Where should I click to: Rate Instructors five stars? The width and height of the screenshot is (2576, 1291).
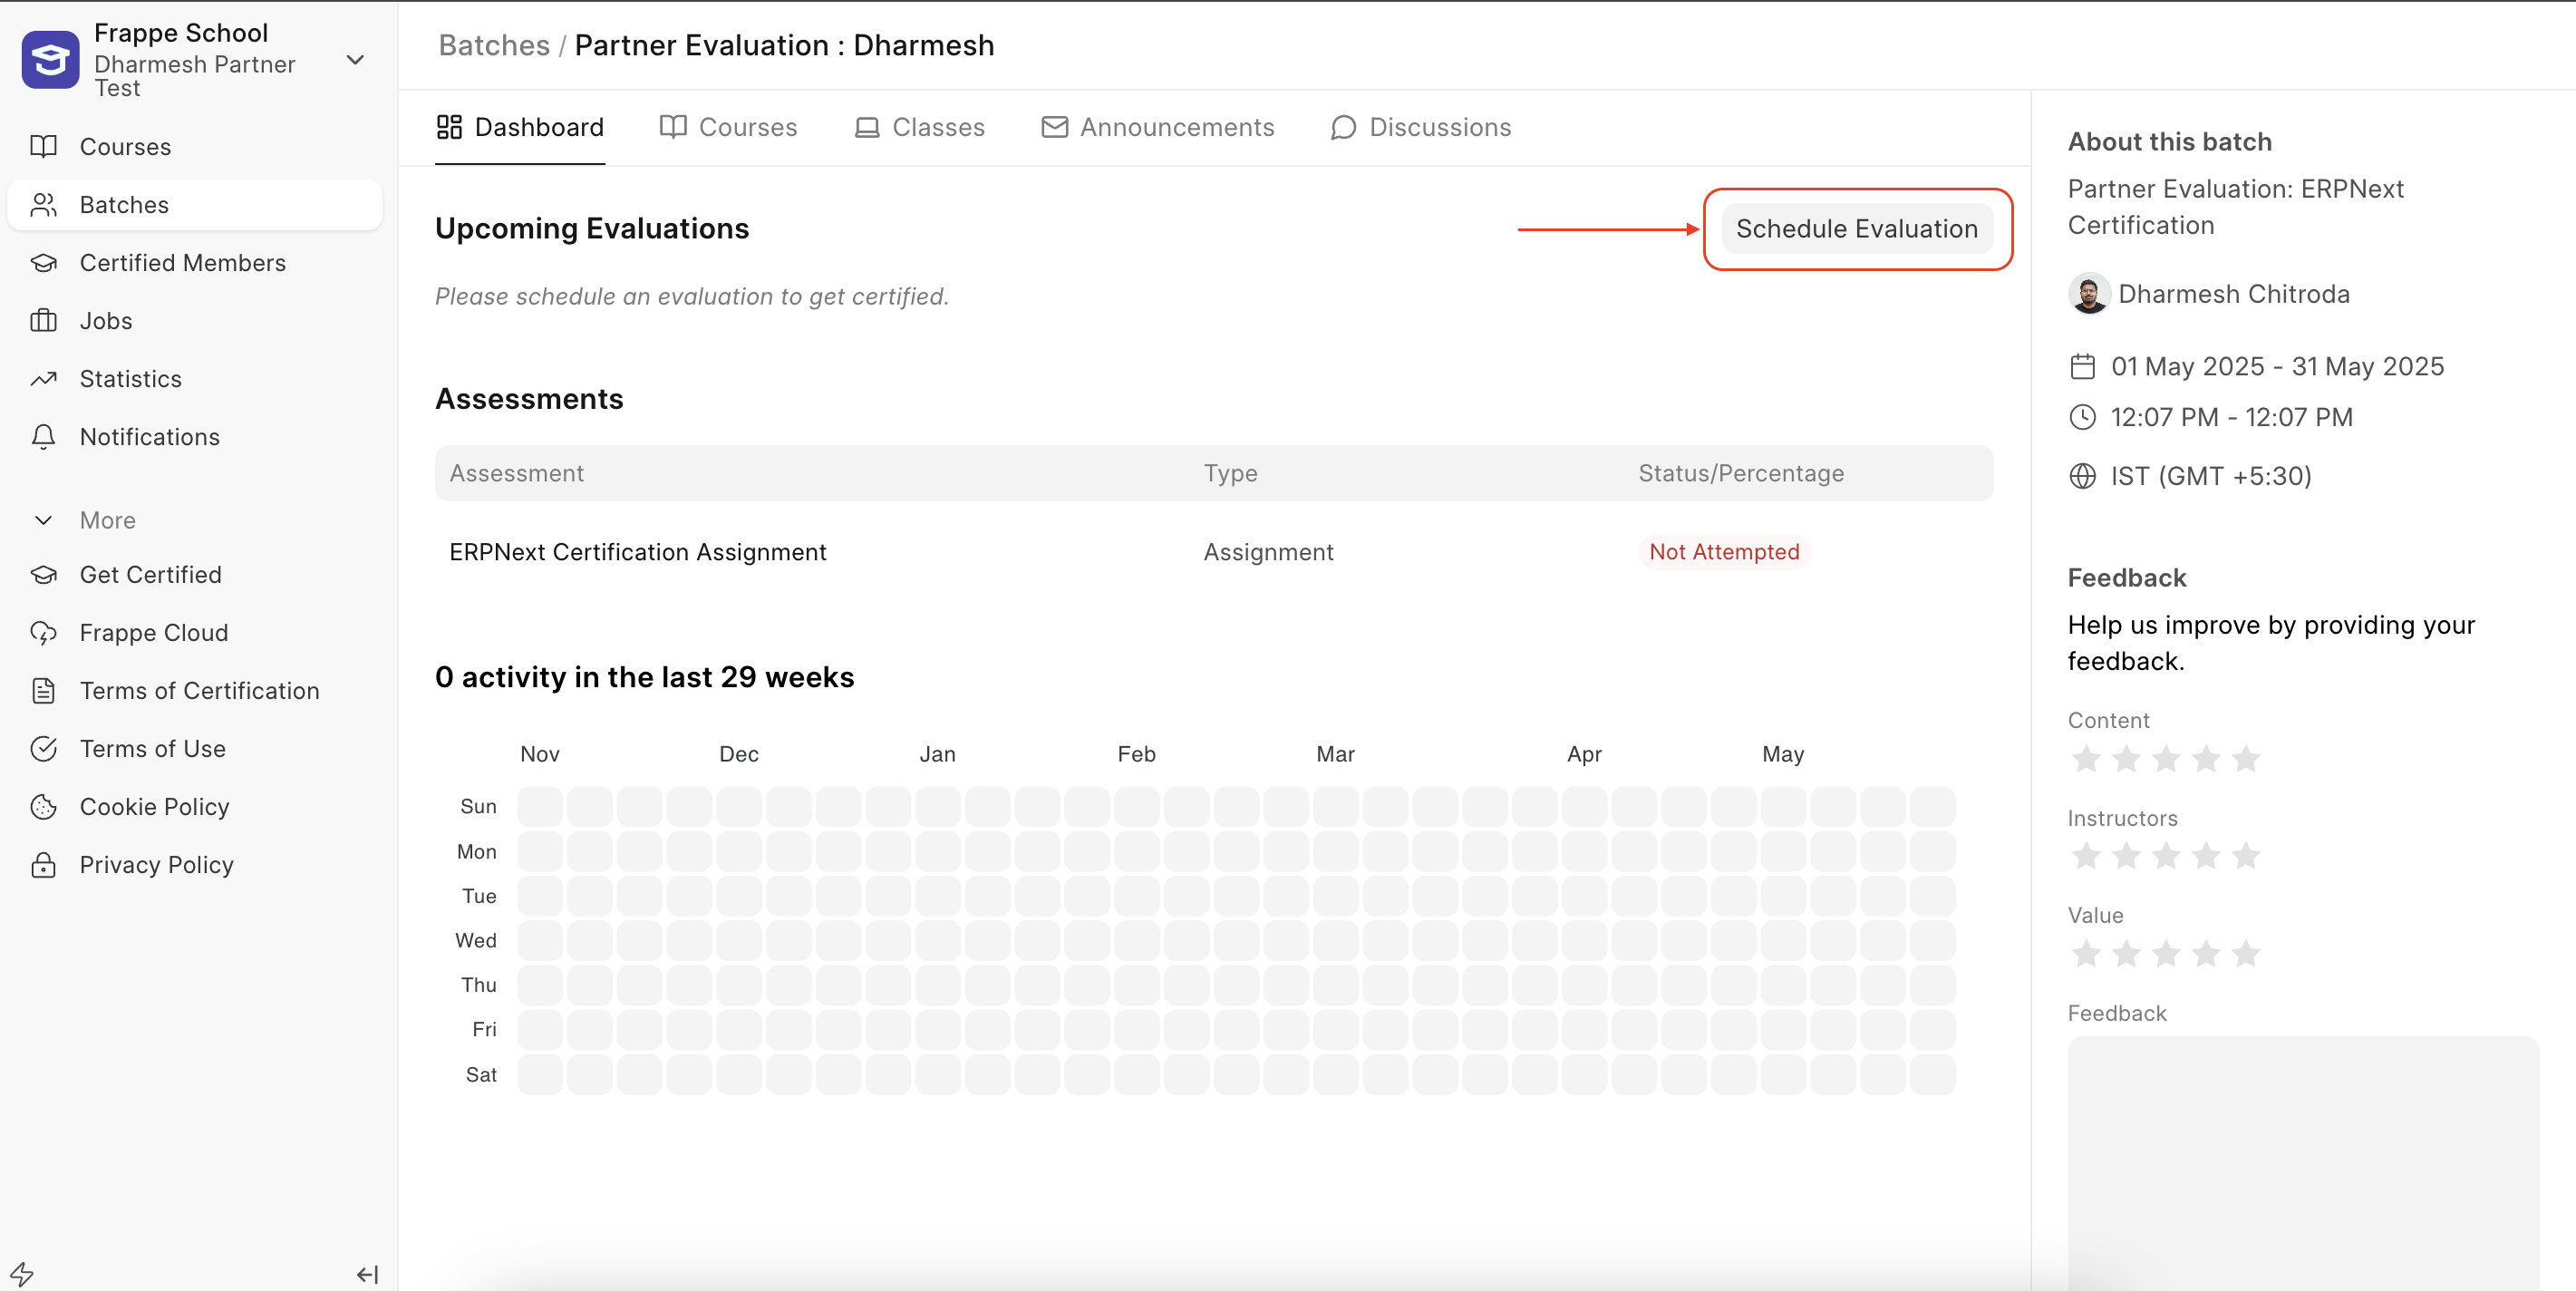(x=2246, y=856)
